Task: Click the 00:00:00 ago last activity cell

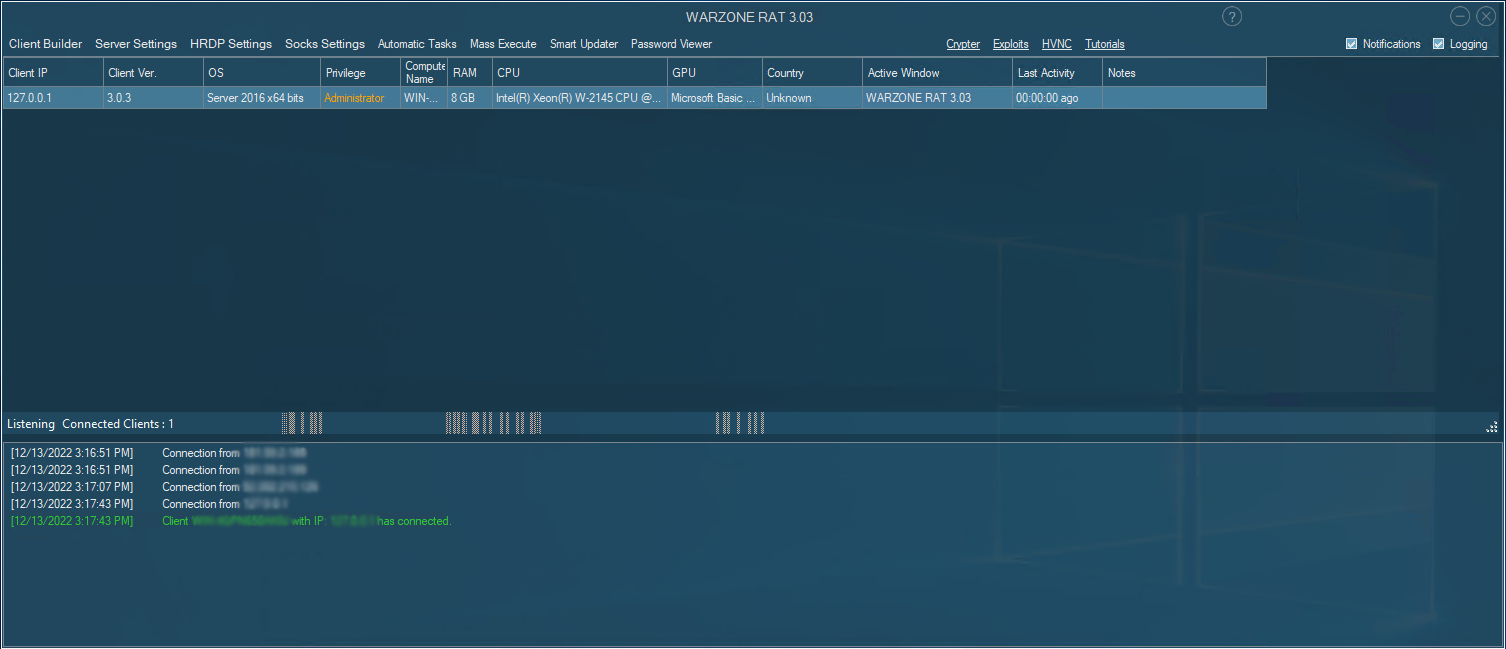Action: point(1058,98)
